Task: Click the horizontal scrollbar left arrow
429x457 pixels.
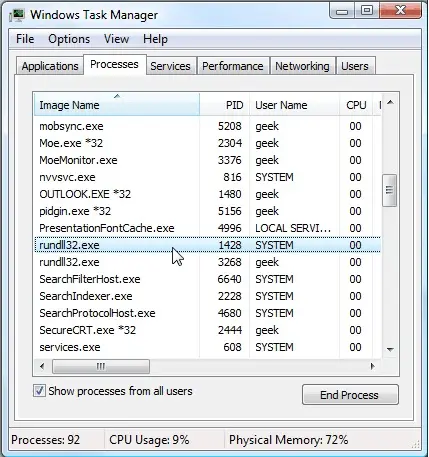Action: [42, 366]
